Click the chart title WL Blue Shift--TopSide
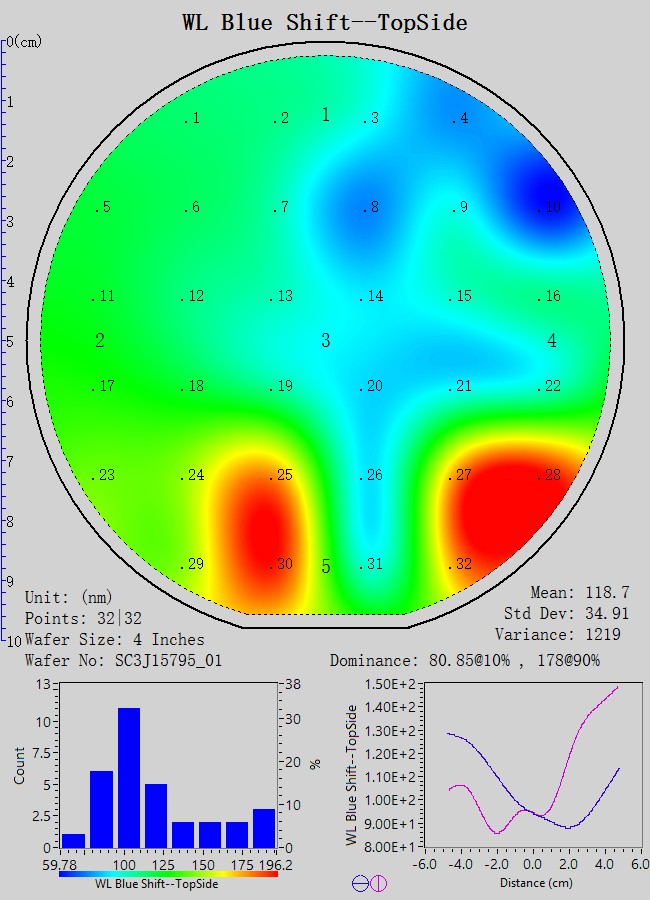 [325, 21]
